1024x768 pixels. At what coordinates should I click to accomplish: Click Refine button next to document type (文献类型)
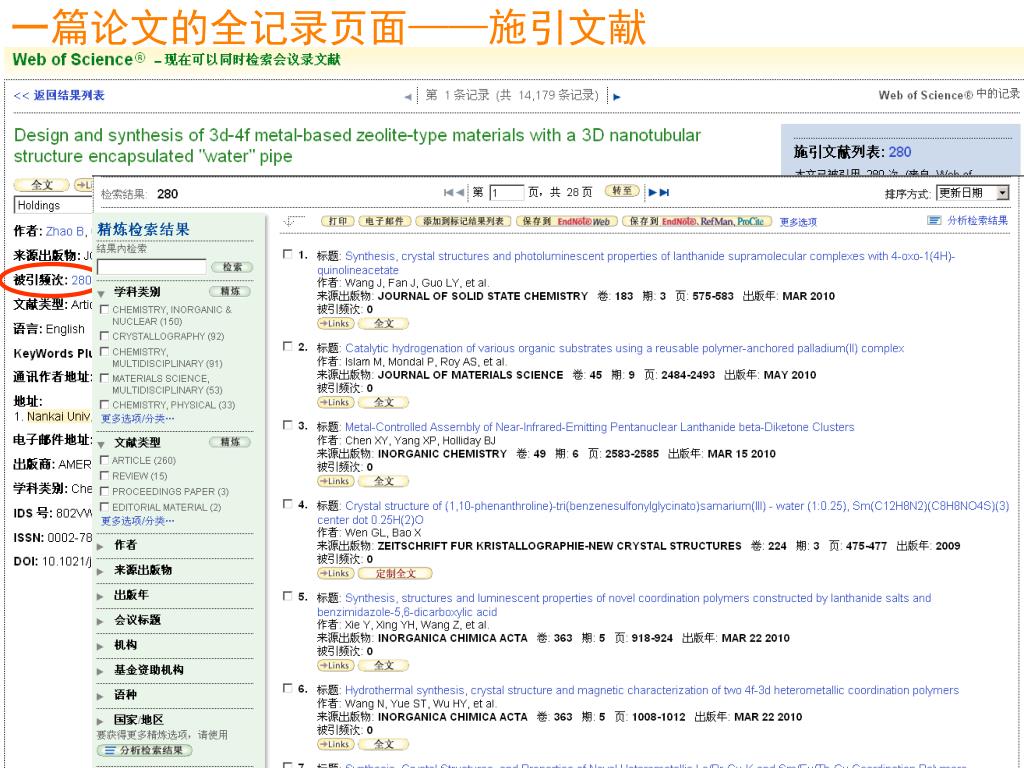pyautogui.click(x=230, y=442)
